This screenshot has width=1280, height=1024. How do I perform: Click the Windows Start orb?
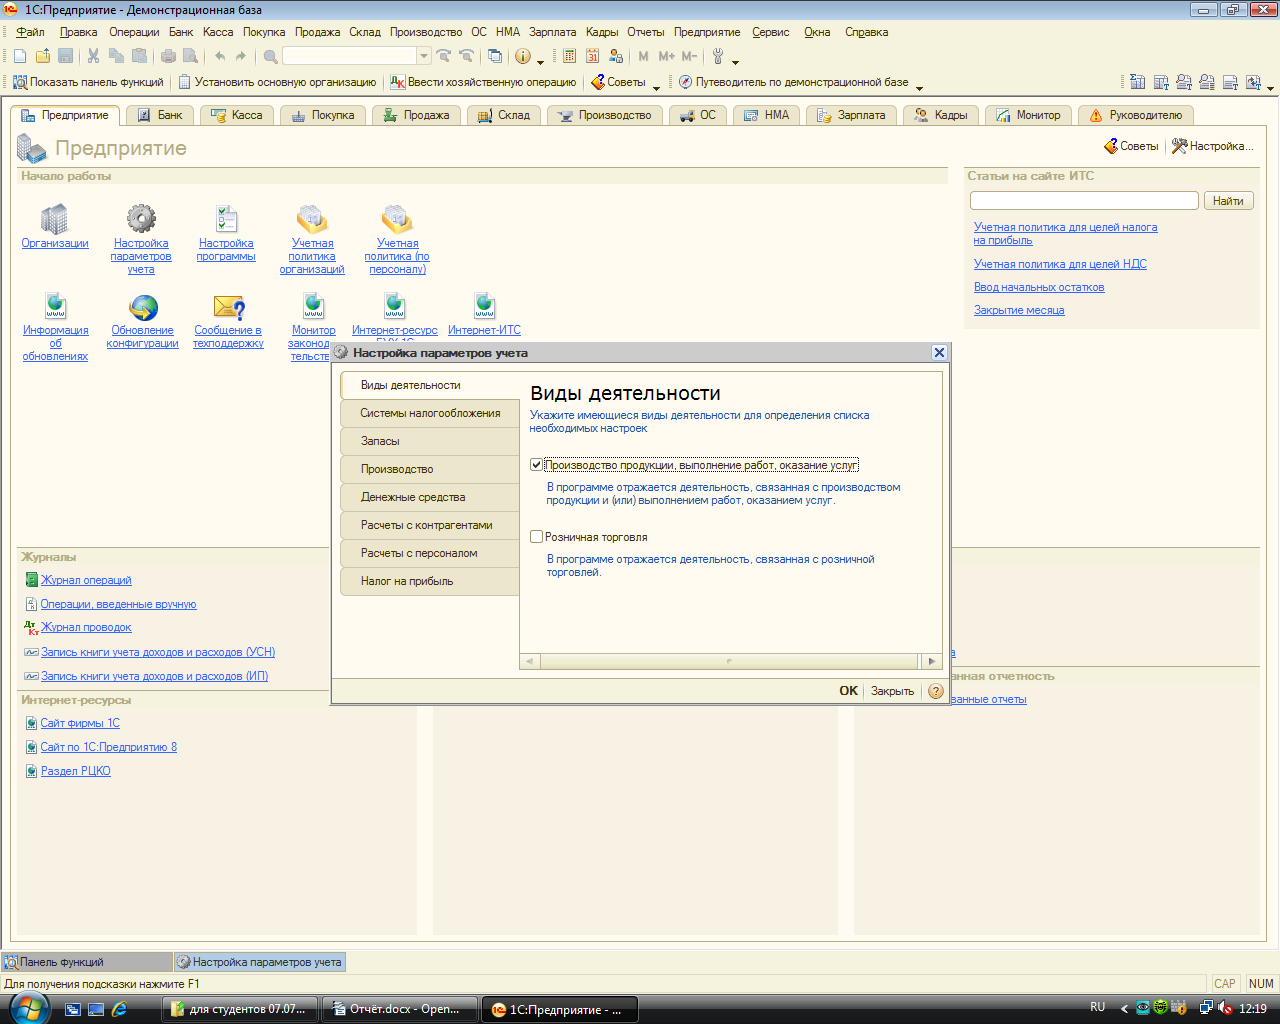(28, 1008)
